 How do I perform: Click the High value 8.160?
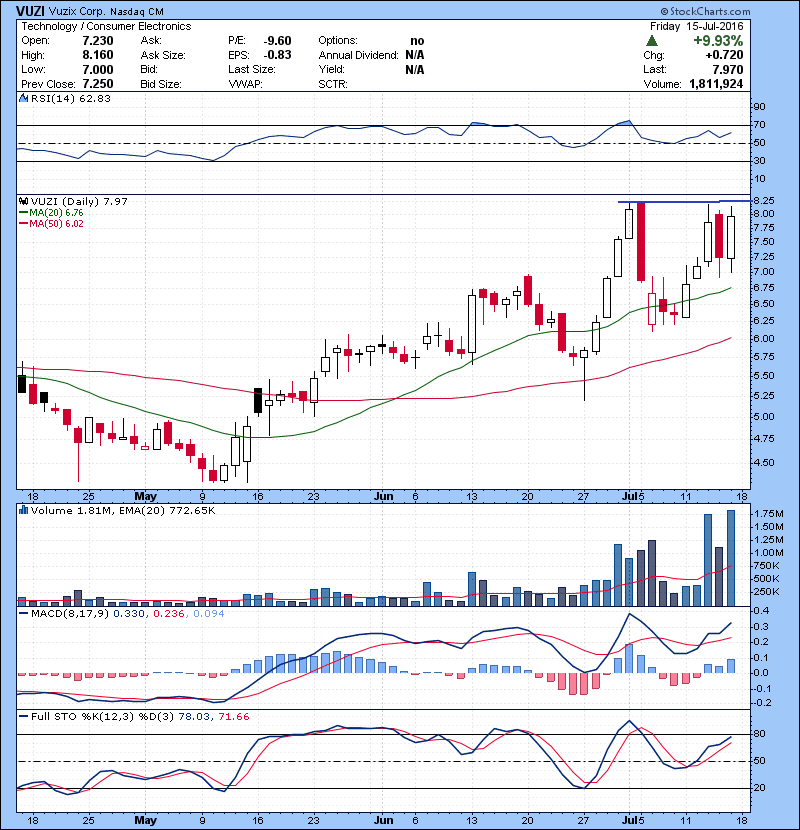click(x=98, y=55)
